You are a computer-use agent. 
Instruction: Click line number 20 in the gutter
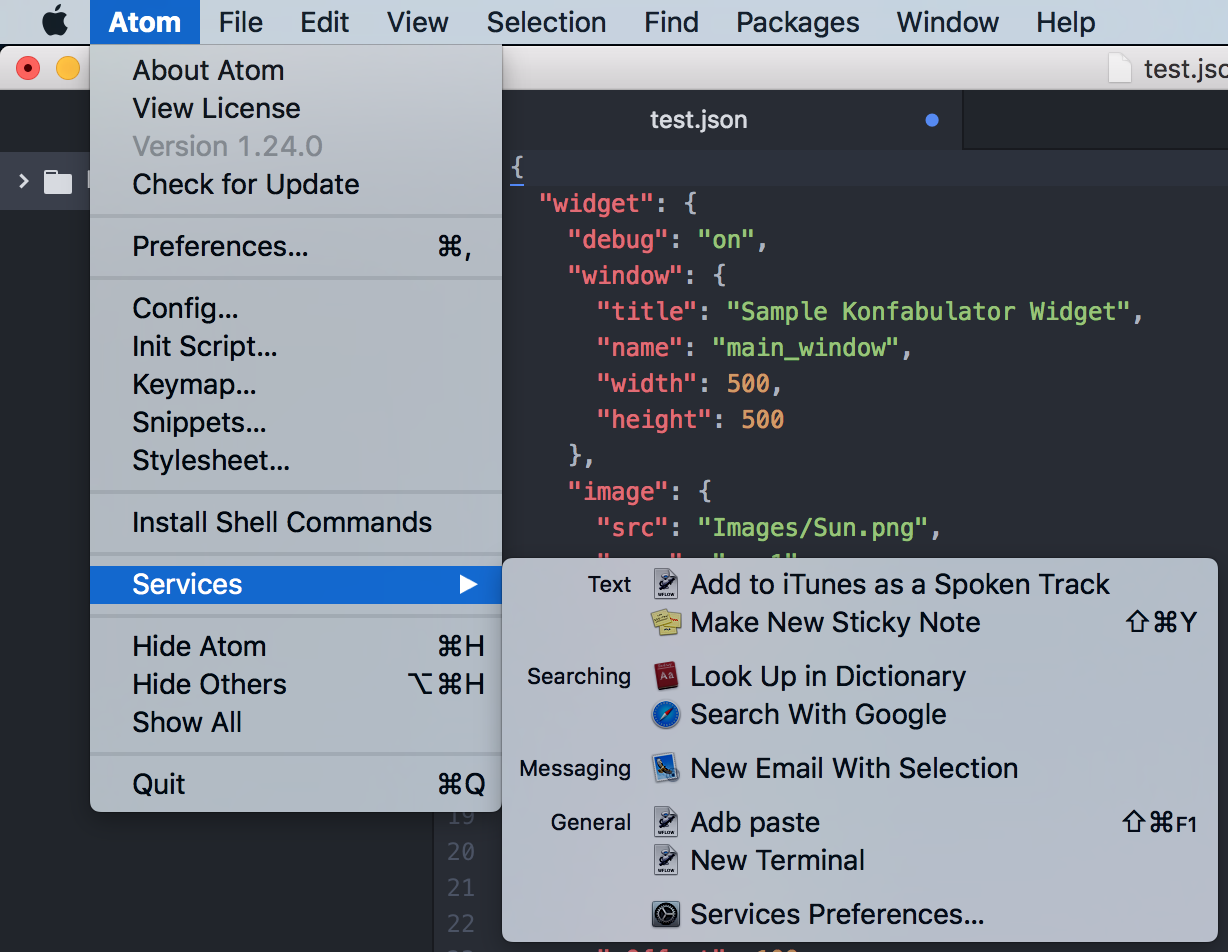tap(461, 852)
